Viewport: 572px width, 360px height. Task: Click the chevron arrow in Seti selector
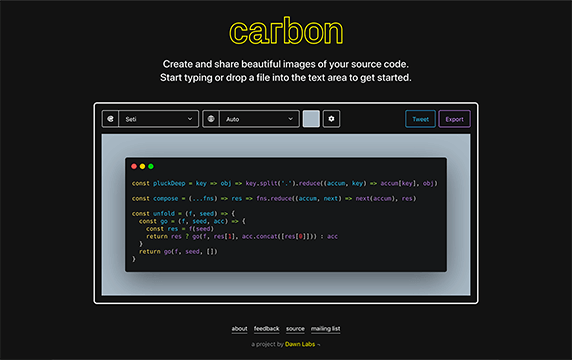pos(190,119)
